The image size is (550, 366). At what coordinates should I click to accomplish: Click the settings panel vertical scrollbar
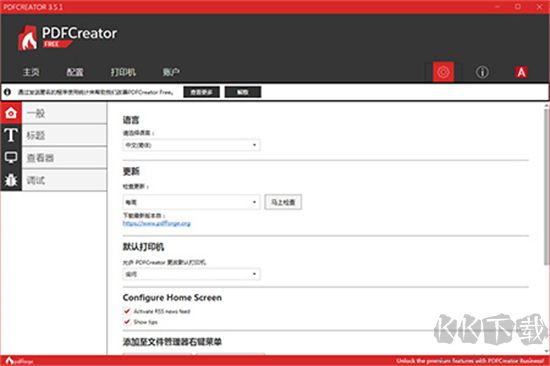click(546, 186)
